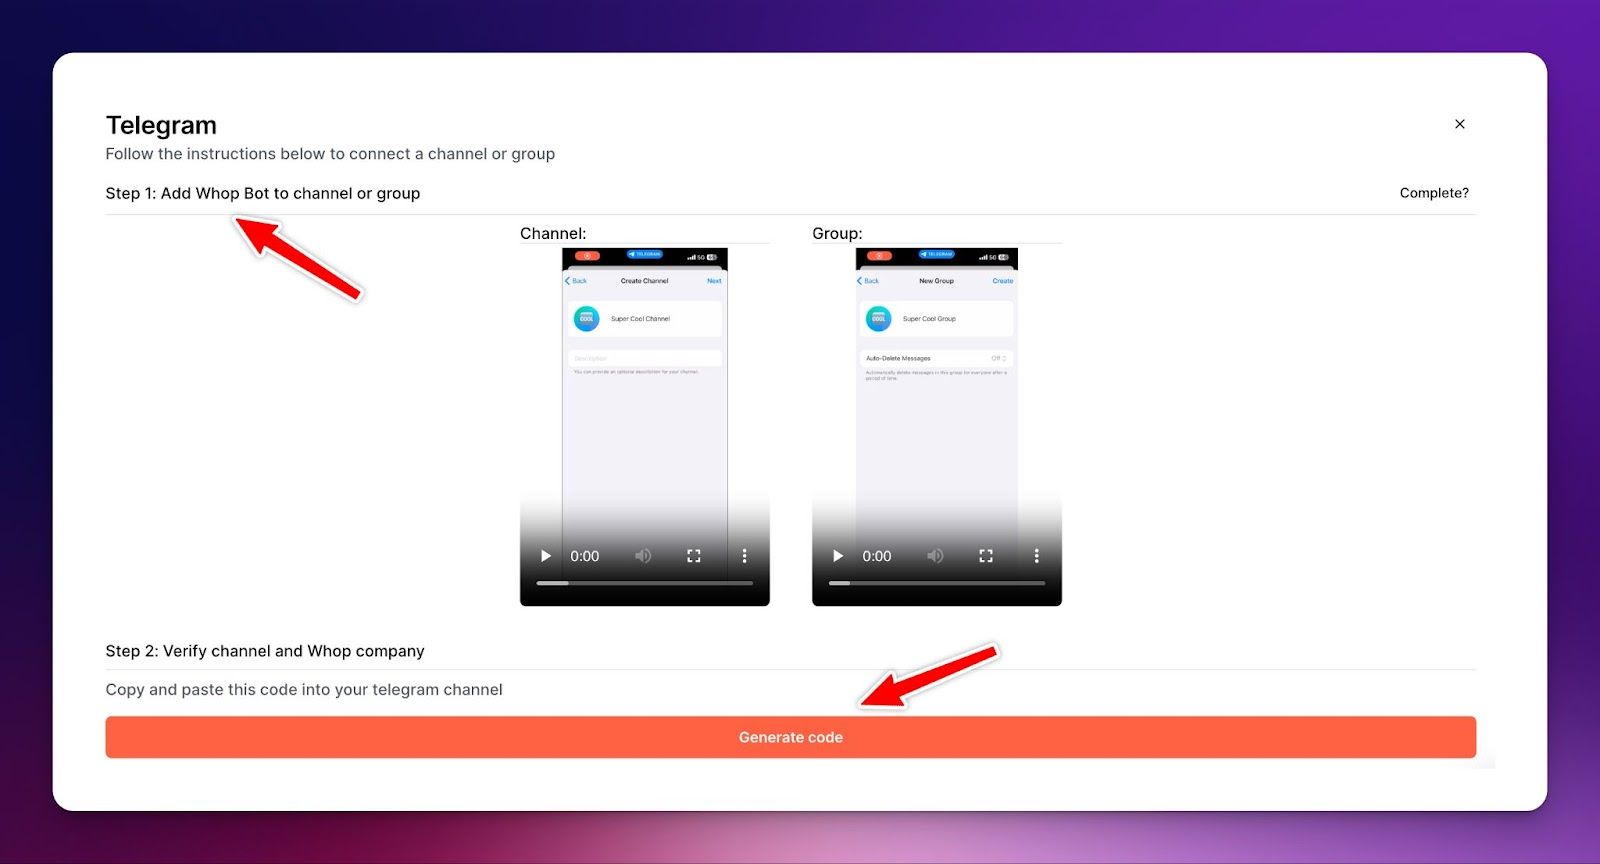Click the 0:00 timestamp on Group video
The height and width of the screenshot is (864, 1600).
tap(877, 556)
